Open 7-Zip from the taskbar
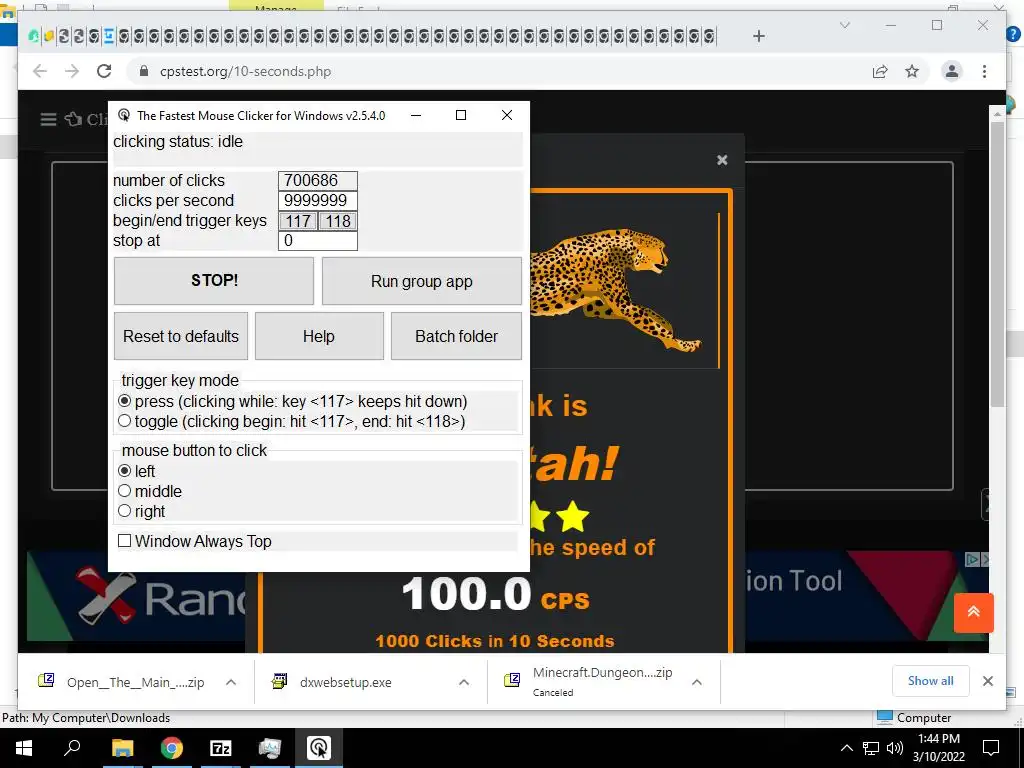This screenshot has height=768, width=1024. [x=220, y=748]
